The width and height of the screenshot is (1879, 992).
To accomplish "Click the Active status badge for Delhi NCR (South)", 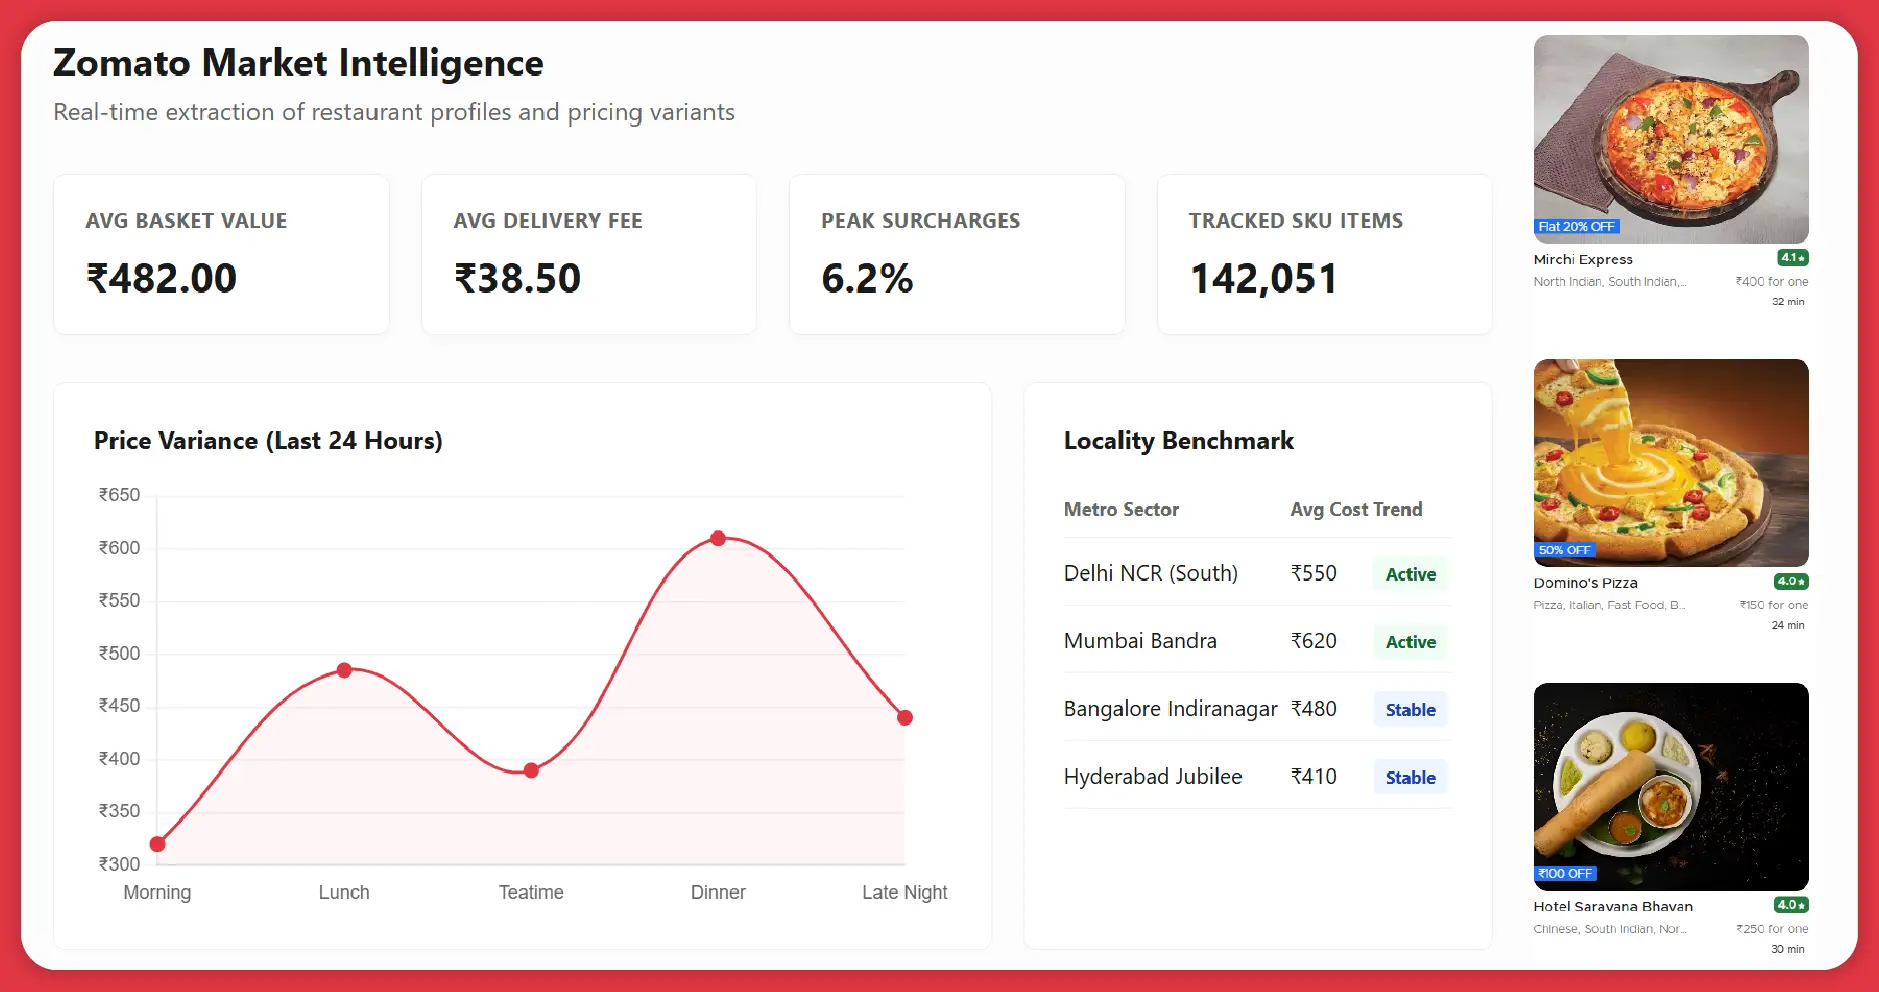I will 1410,574.
